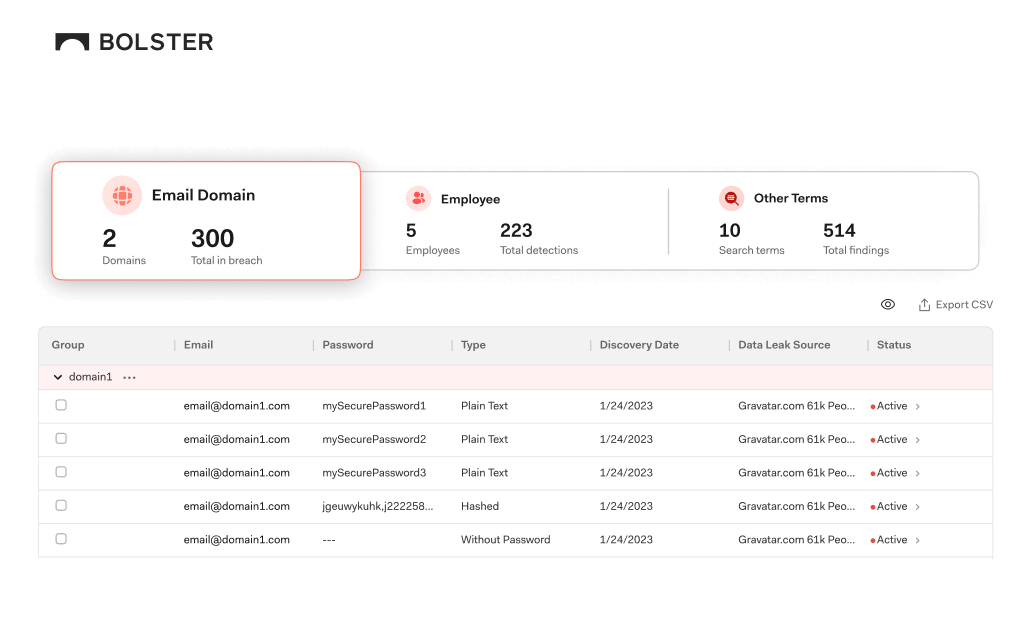This screenshot has width=1030, height=635.
Task: Select the Employee card
Action: [514, 221]
